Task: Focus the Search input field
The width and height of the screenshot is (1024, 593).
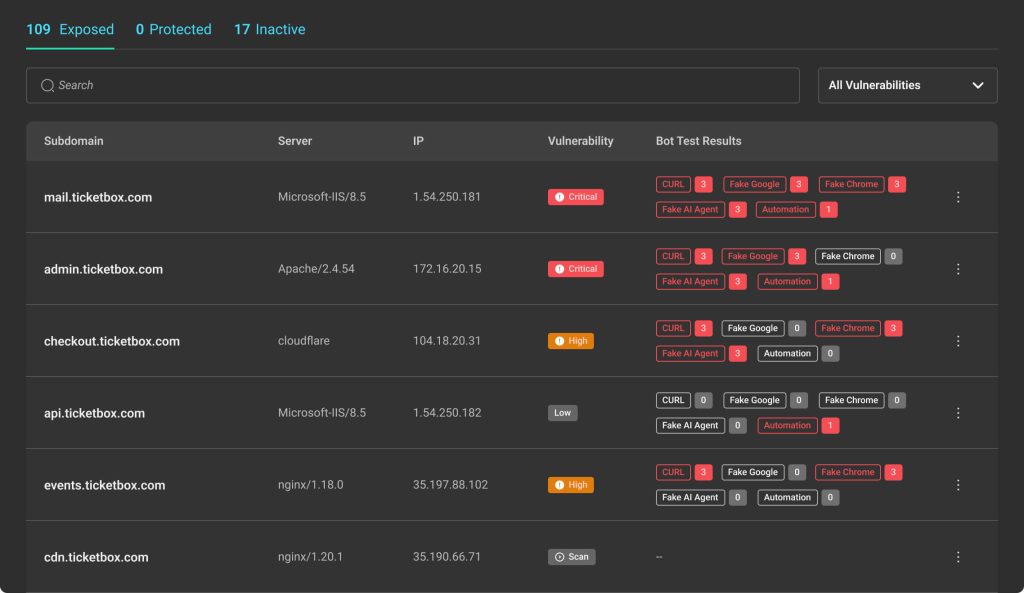Action: coord(420,86)
